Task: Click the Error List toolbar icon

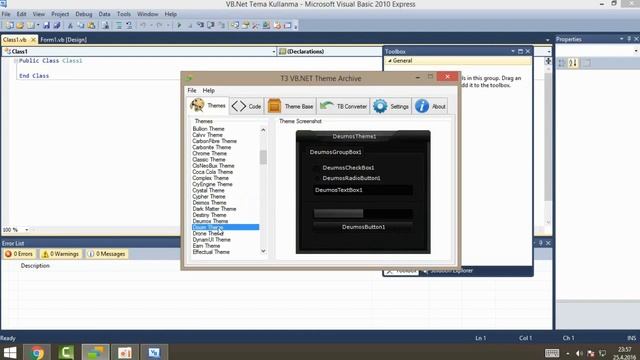Action: [277, 25]
